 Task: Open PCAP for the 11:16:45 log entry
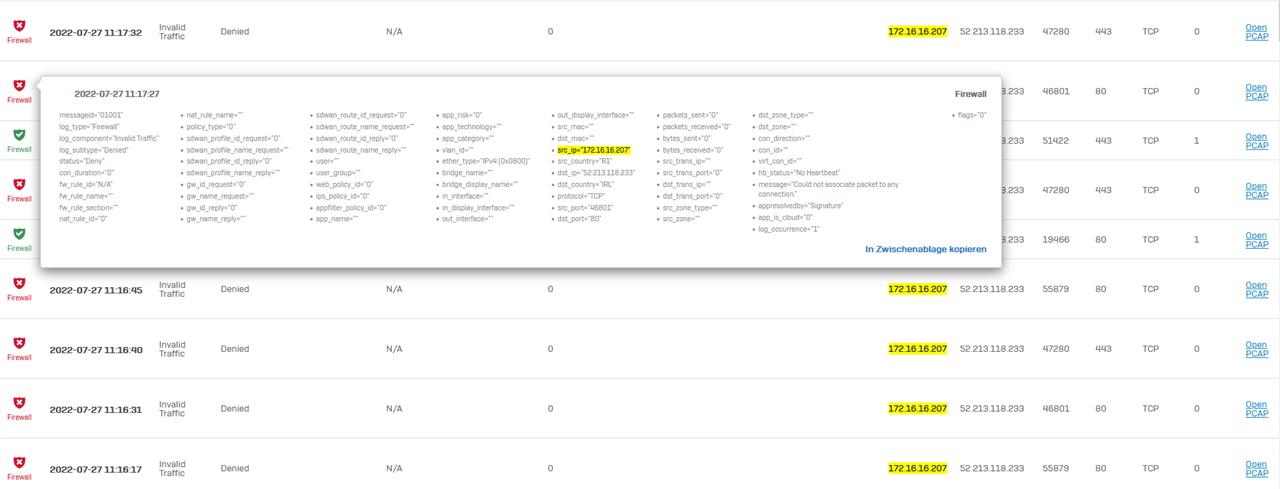click(x=1256, y=289)
